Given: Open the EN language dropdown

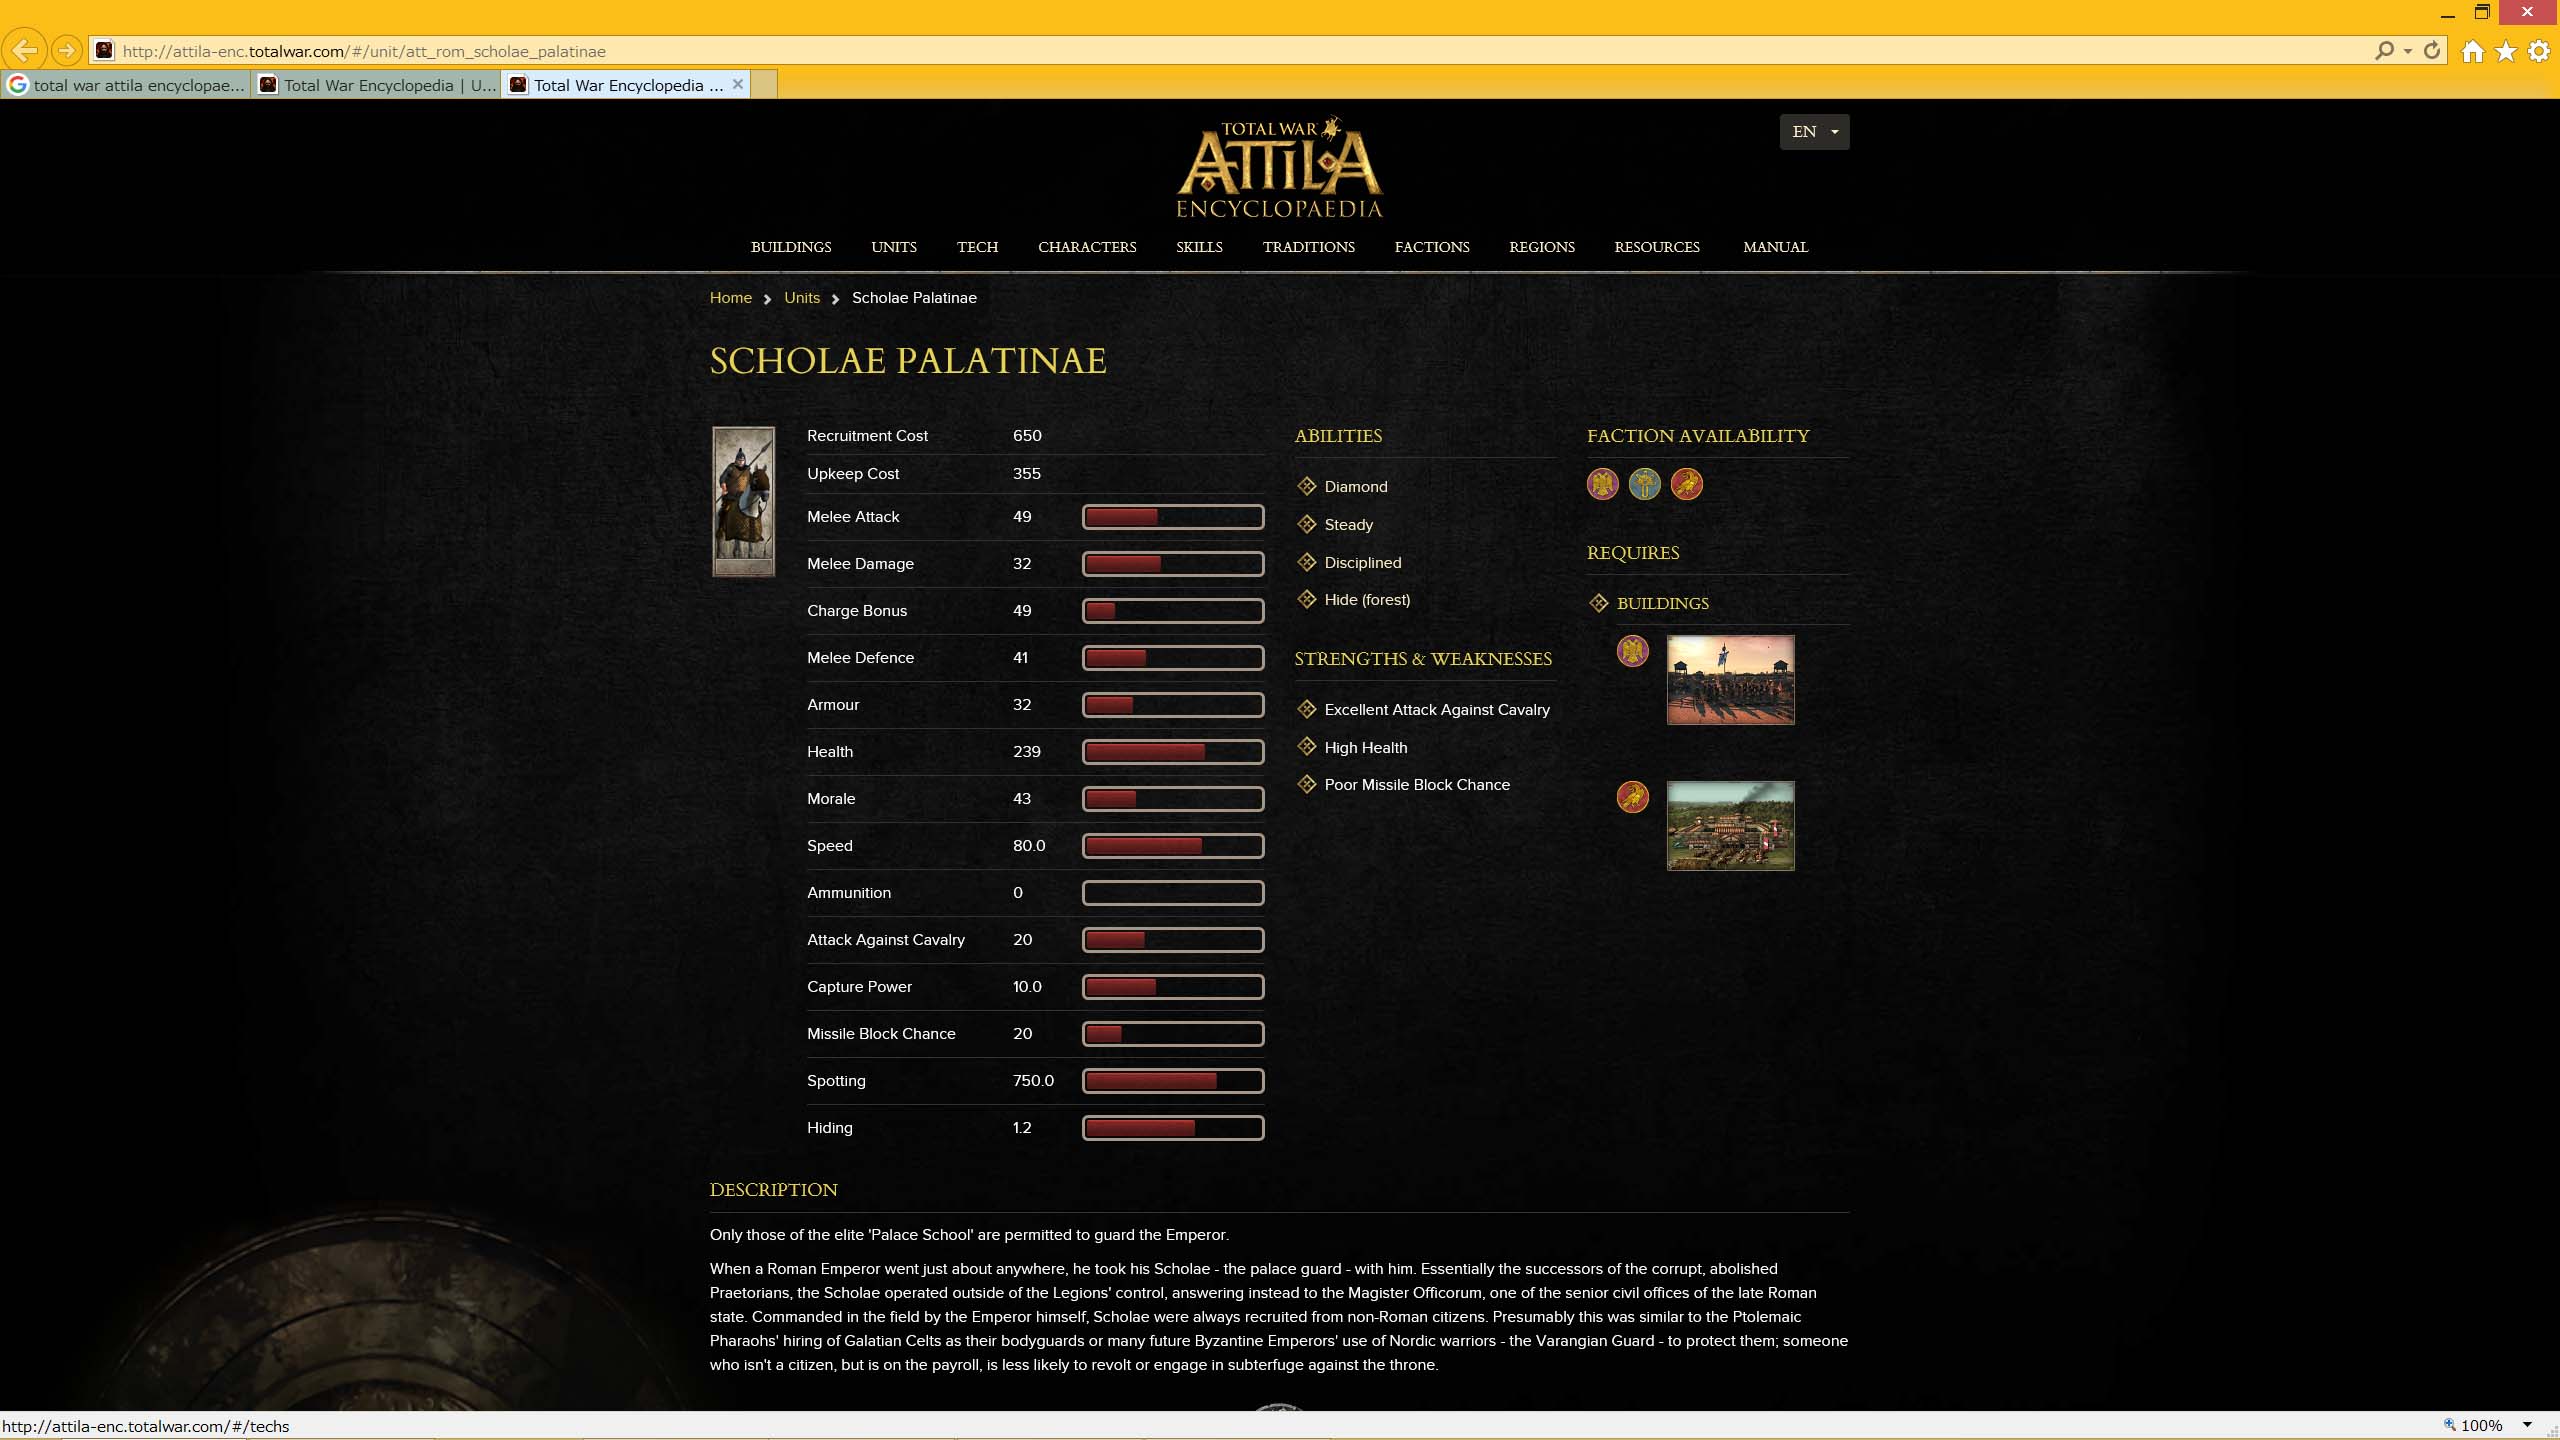Looking at the screenshot, I should tap(1814, 131).
